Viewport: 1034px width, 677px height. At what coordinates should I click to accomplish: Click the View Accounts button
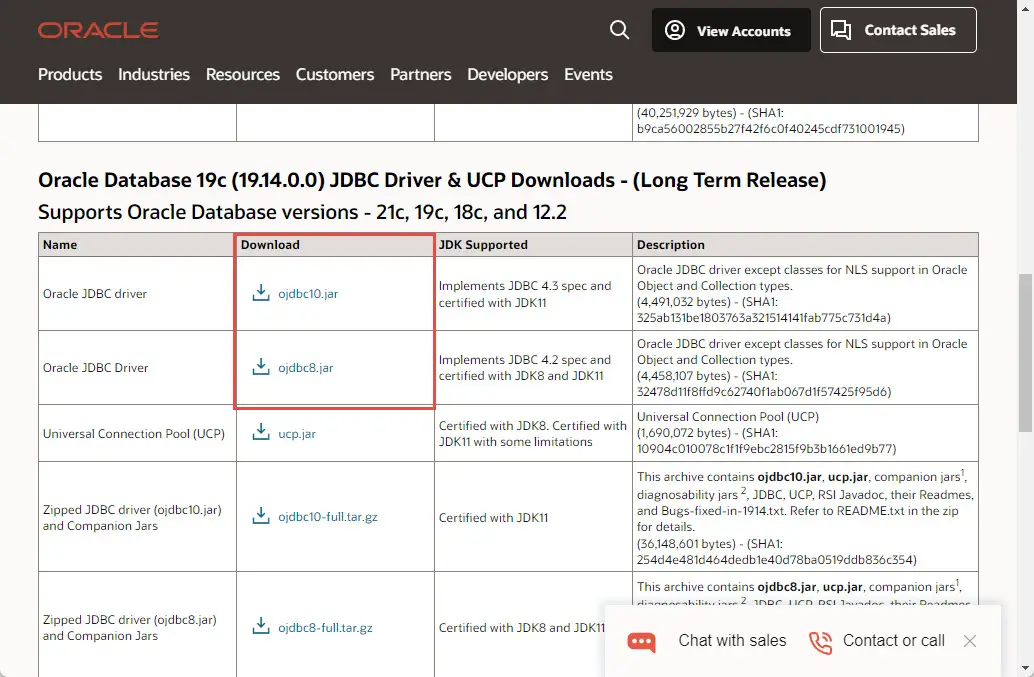731,30
